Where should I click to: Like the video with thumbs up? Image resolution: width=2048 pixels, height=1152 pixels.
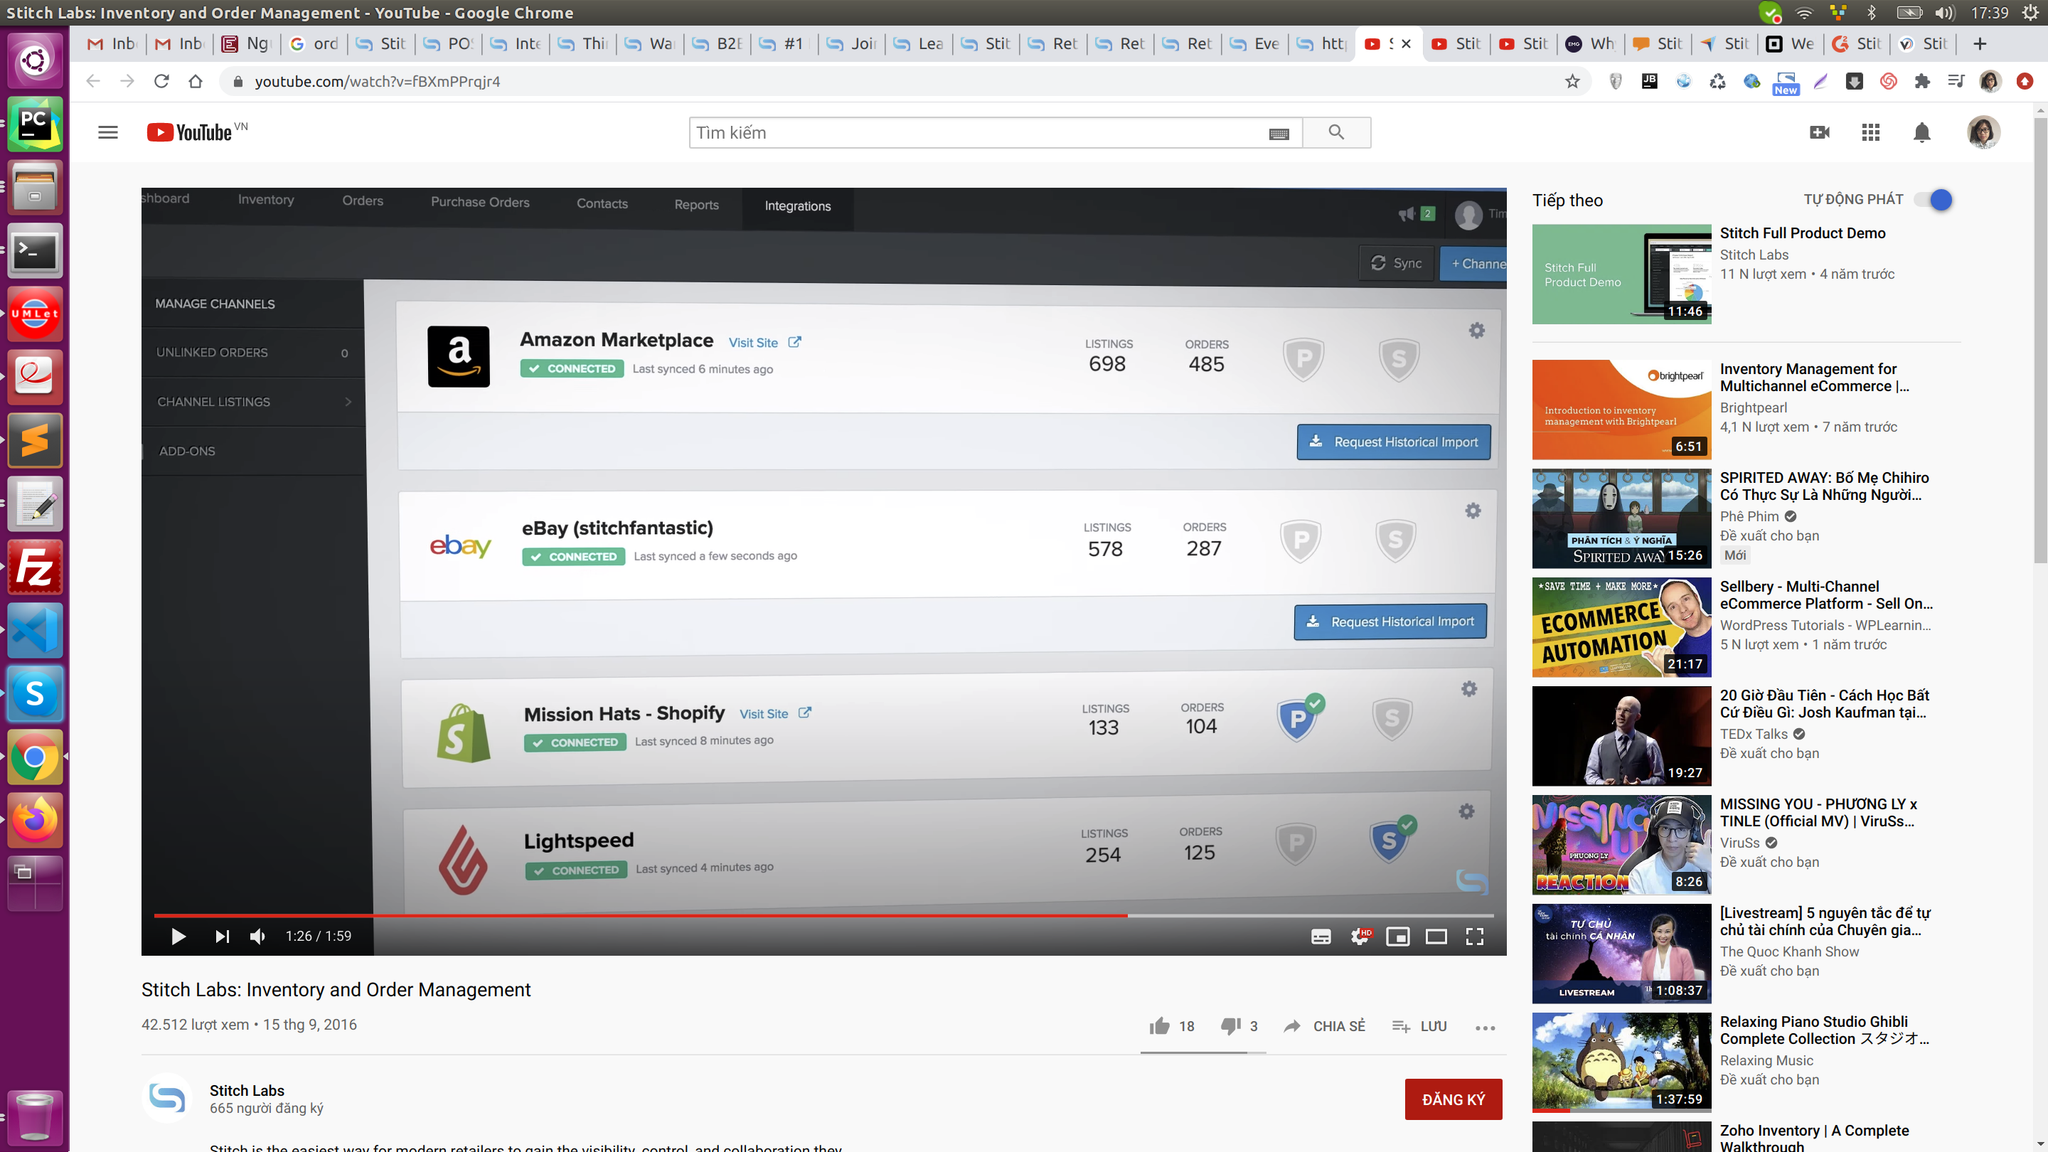click(1160, 1026)
